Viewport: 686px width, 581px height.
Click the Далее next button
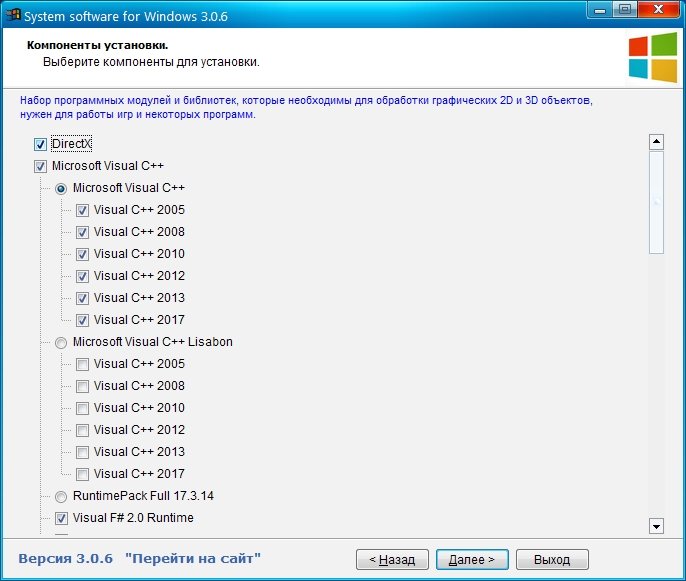(x=472, y=560)
